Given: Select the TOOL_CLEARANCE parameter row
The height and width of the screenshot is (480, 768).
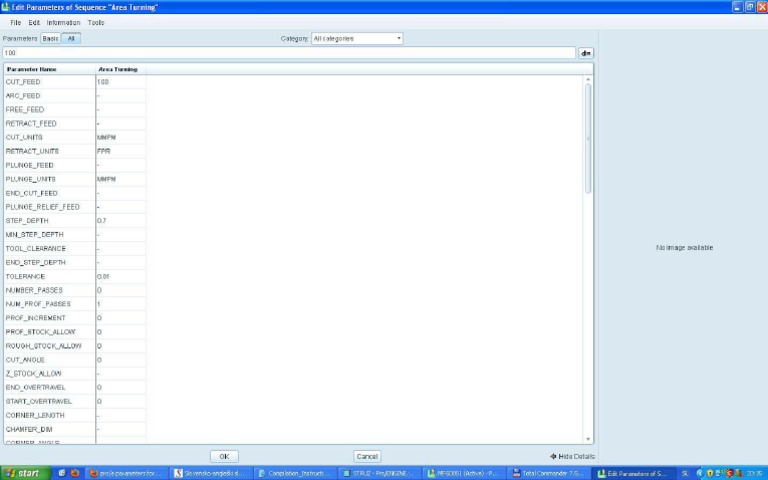Looking at the screenshot, I should click(x=75, y=248).
